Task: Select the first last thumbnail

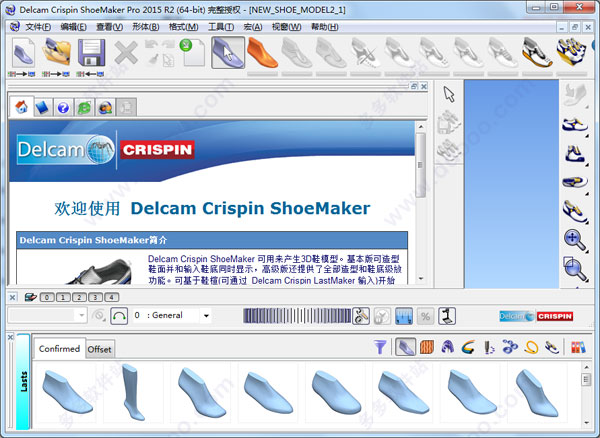Action: pyautogui.click(x=67, y=392)
